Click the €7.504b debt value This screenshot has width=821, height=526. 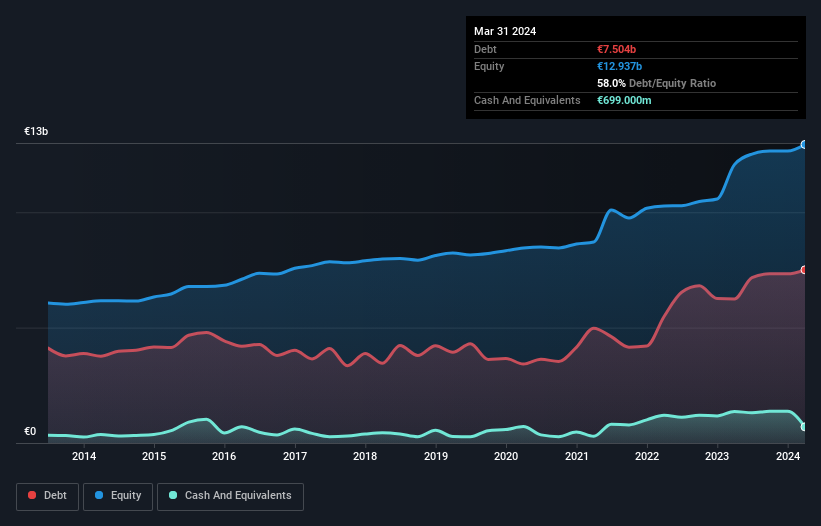[616, 49]
